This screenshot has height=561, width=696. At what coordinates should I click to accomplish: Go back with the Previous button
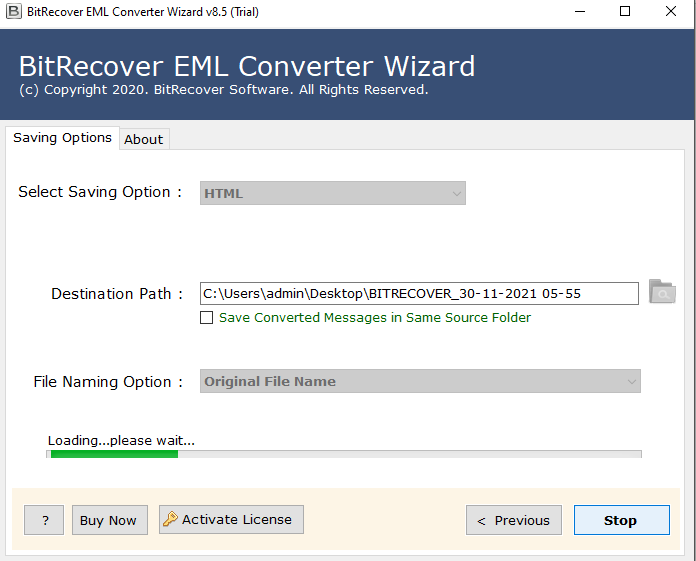513,520
